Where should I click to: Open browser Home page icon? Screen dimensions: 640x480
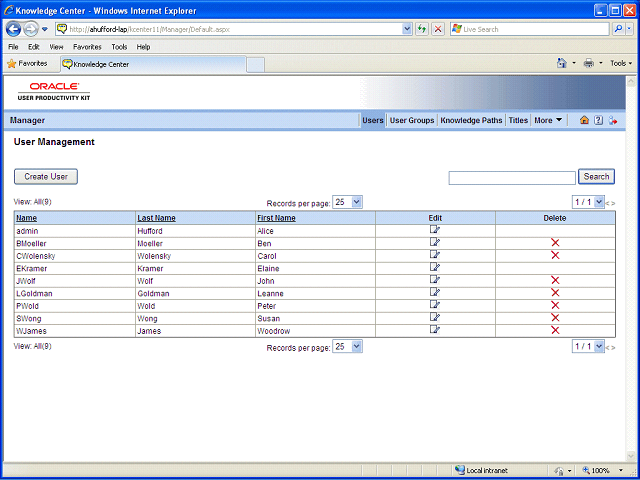562,63
